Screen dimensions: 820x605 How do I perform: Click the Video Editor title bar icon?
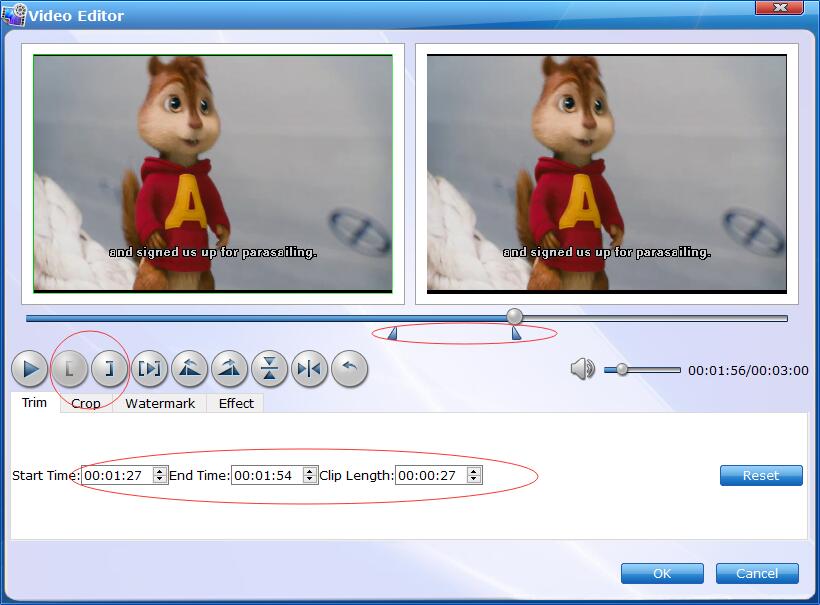tap(14, 15)
